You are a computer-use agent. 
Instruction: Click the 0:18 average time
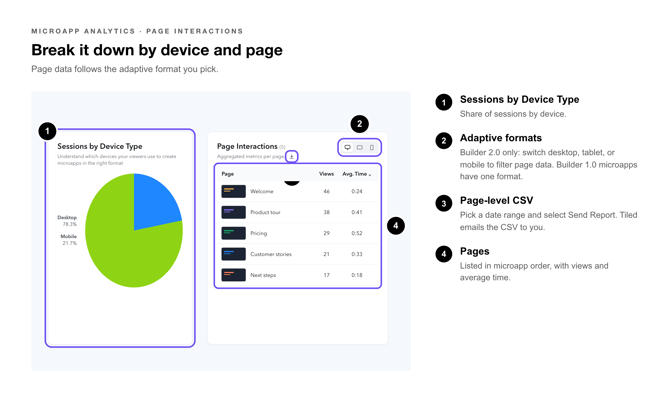(x=357, y=275)
